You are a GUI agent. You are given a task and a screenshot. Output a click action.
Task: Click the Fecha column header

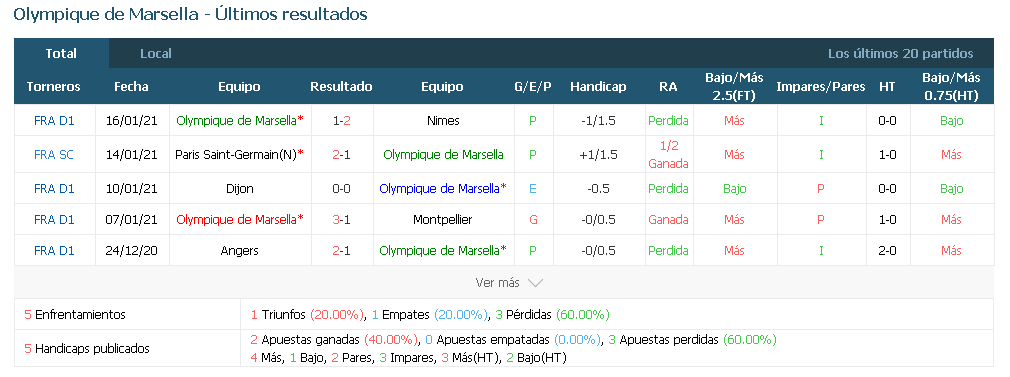pyautogui.click(x=131, y=86)
